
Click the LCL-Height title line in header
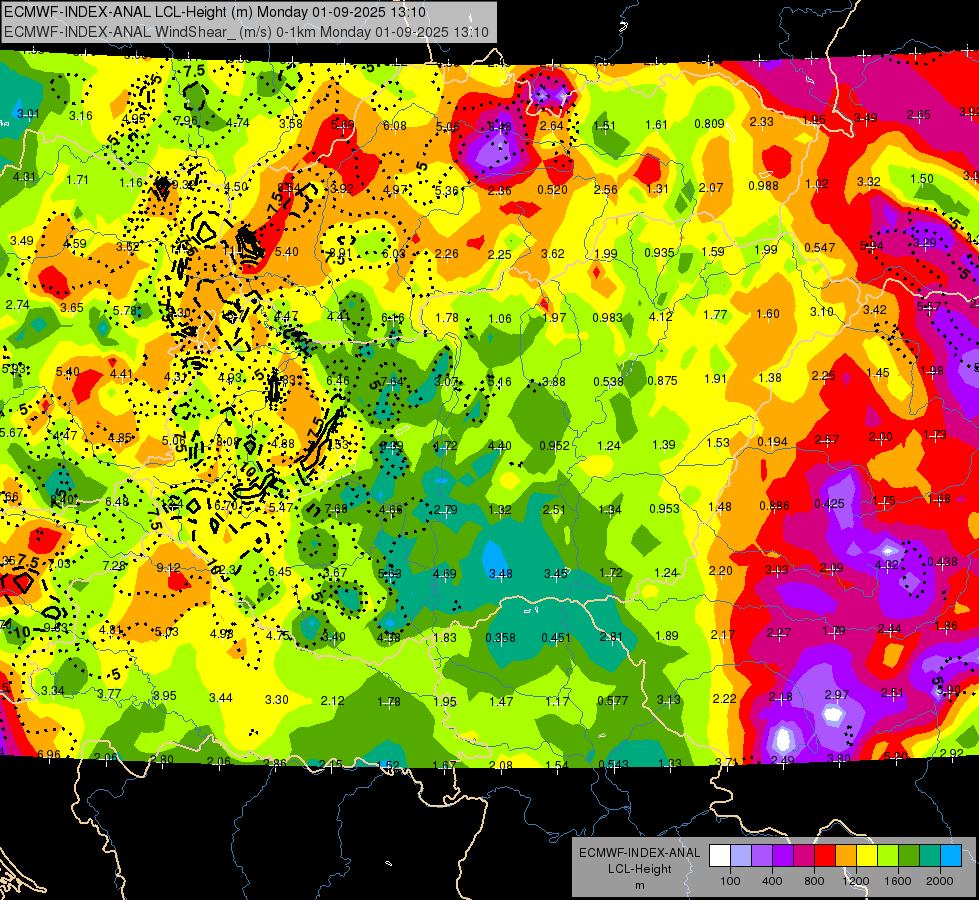pyautogui.click(x=215, y=12)
